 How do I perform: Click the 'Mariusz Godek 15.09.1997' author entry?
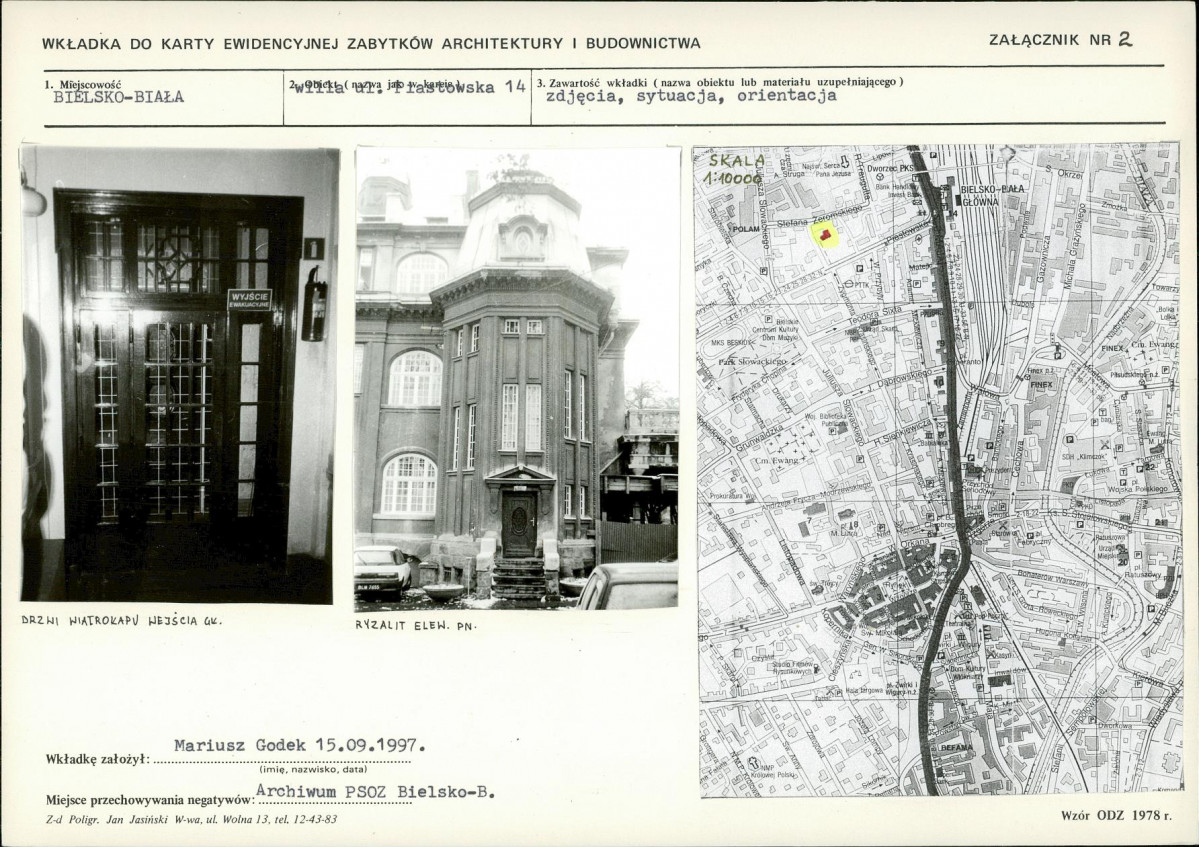pos(300,745)
